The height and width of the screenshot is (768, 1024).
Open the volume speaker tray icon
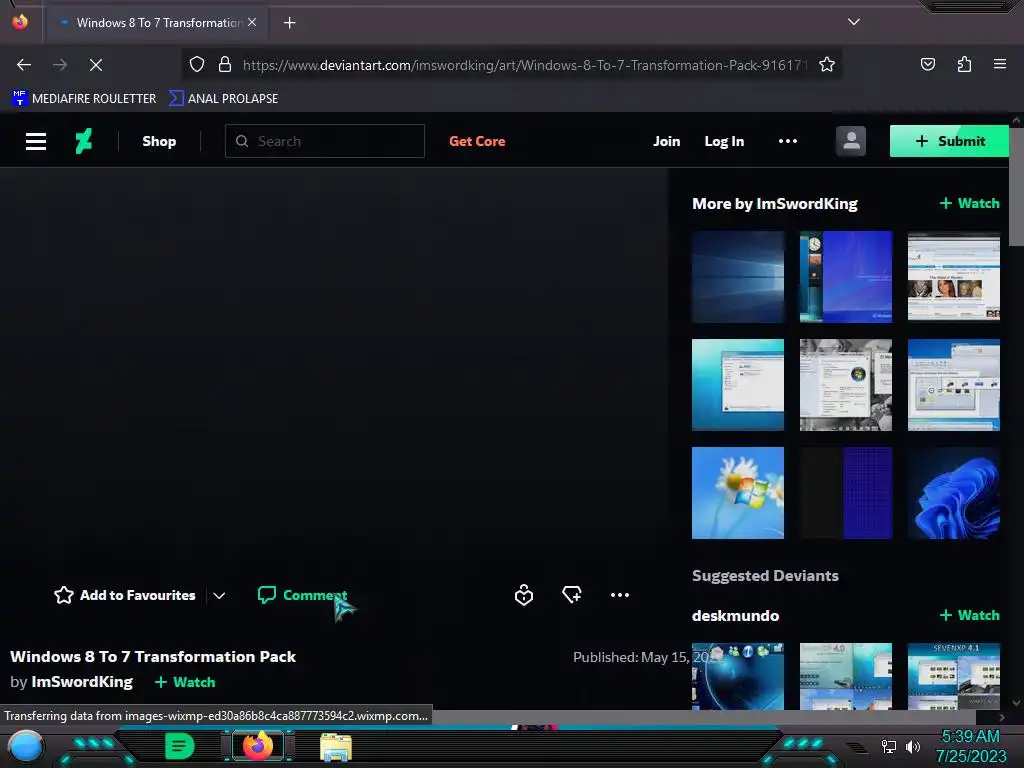[912, 746]
